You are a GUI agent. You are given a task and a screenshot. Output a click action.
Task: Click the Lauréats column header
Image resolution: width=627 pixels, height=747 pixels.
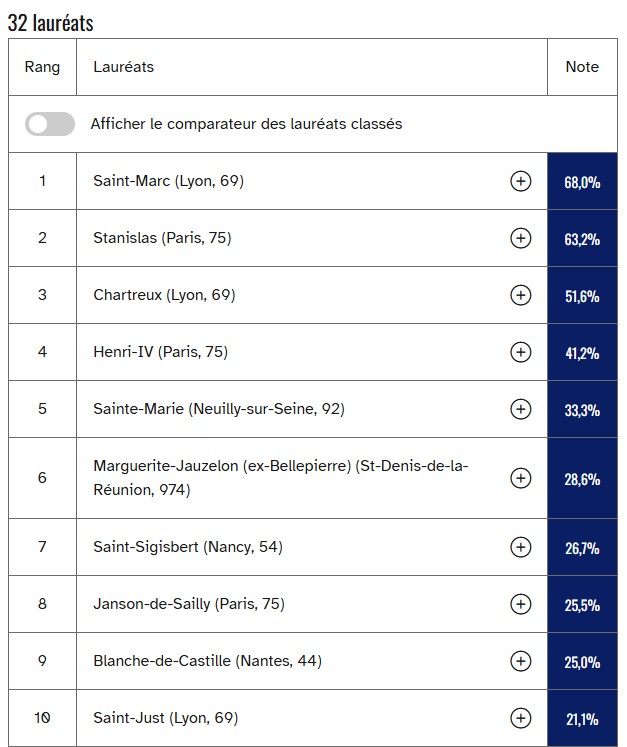[x=123, y=67]
